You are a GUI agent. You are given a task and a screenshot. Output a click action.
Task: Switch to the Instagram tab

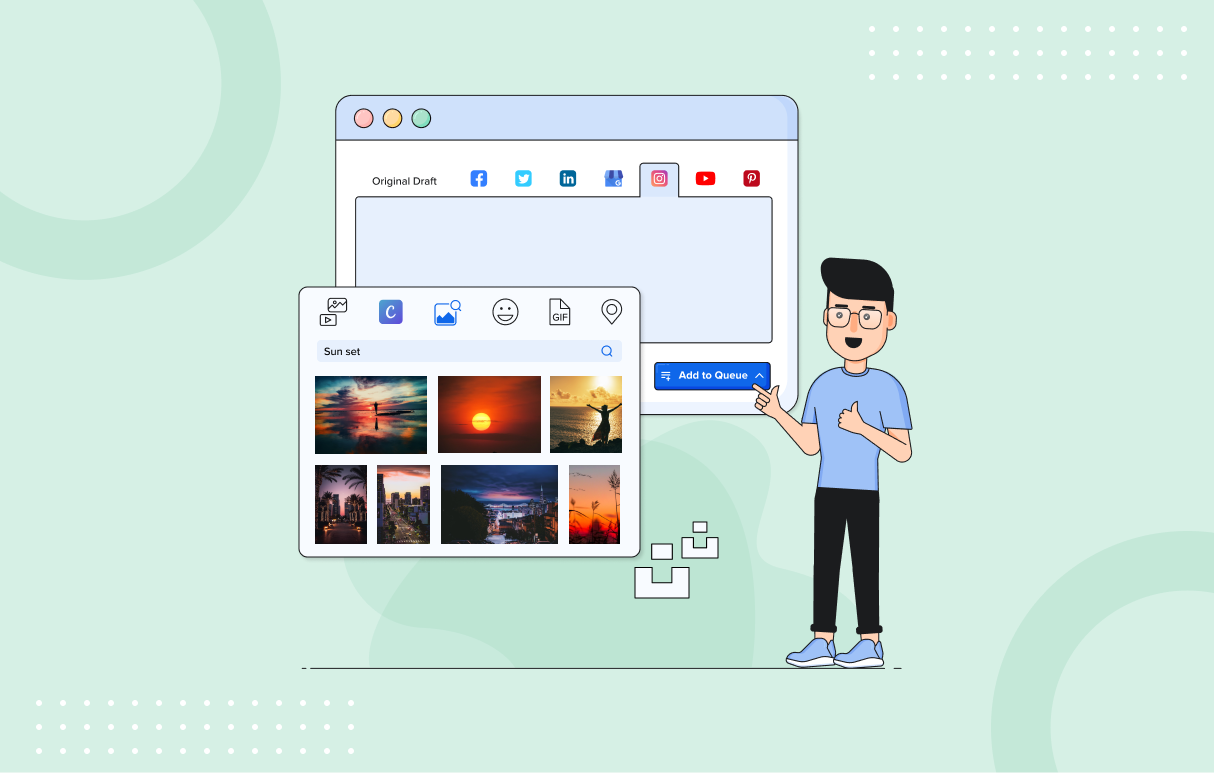[659, 179]
